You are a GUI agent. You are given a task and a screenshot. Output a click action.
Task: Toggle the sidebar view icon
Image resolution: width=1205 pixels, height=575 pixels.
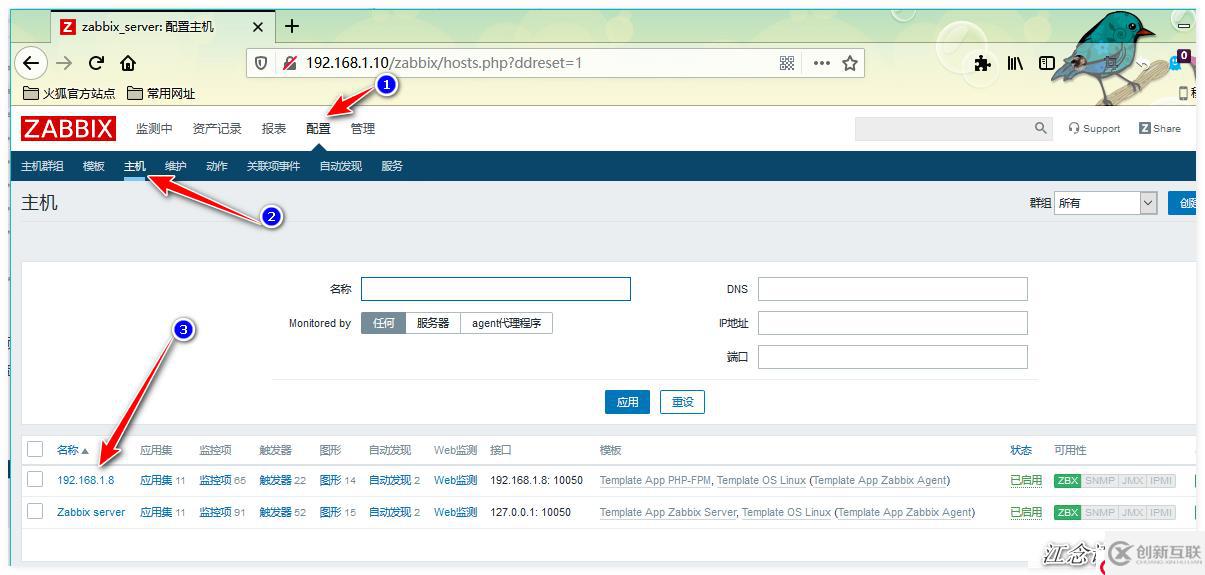tap(1047, 63)
